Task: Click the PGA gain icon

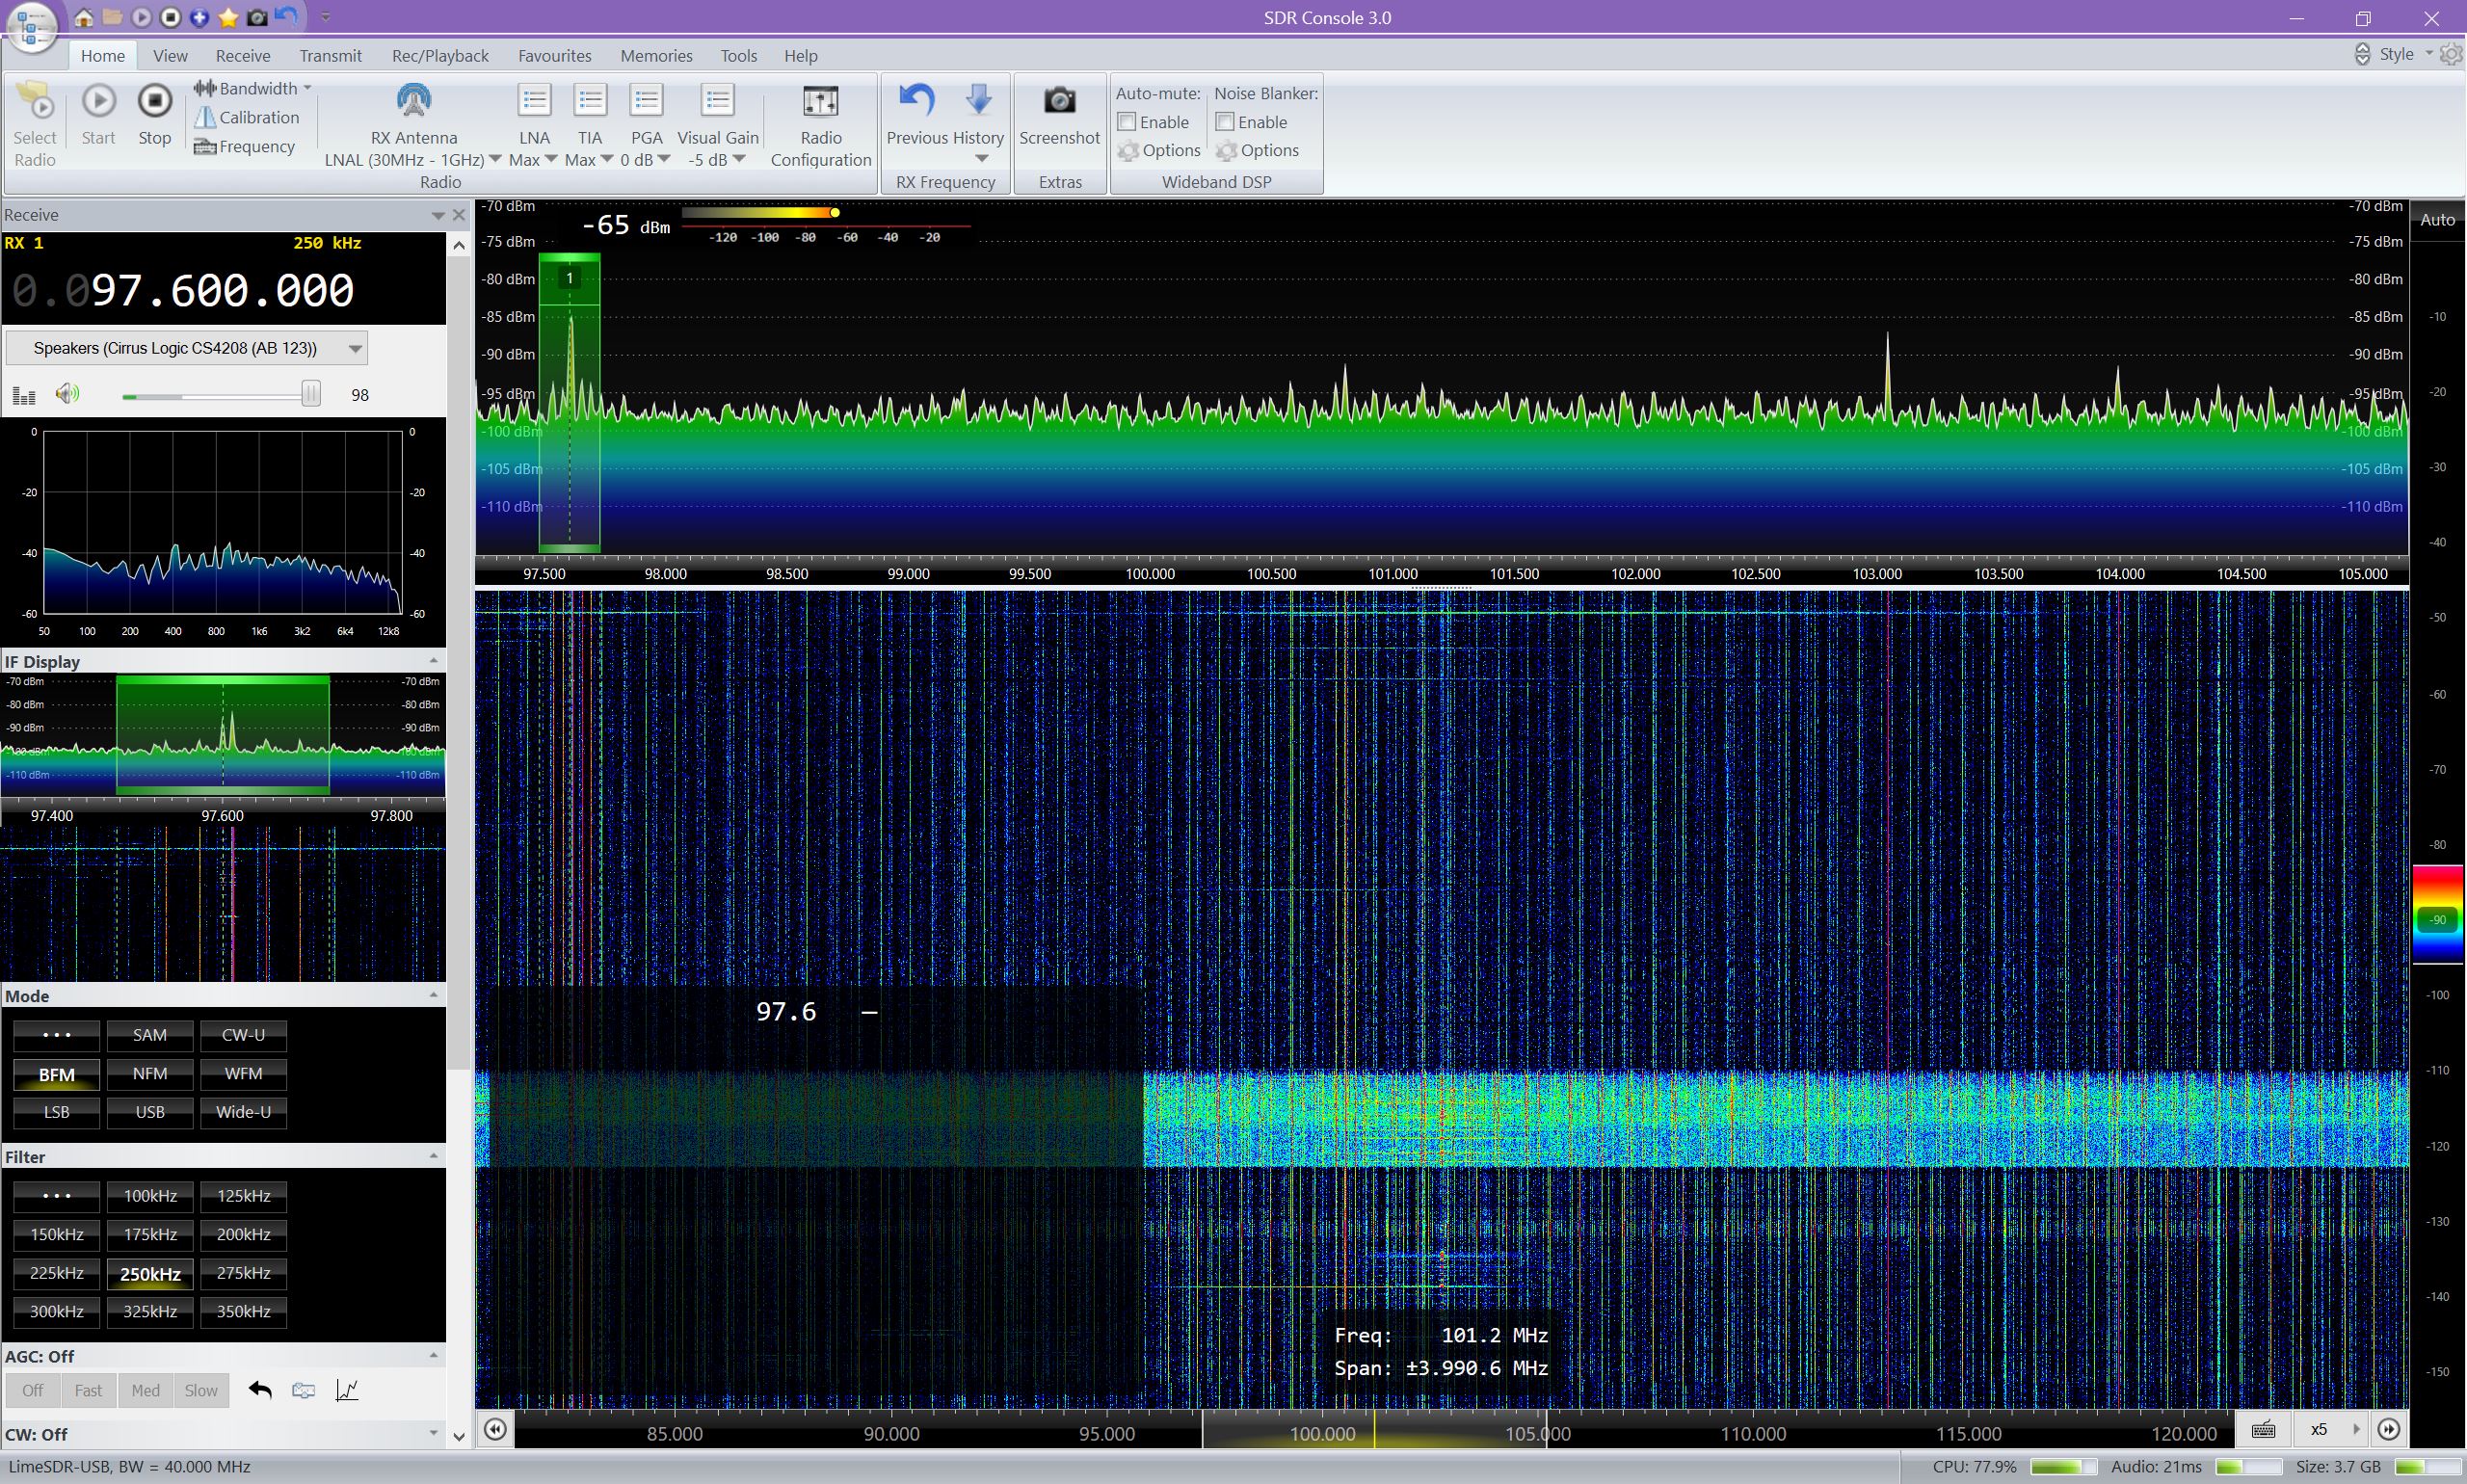Action: [x=646, y=101]
